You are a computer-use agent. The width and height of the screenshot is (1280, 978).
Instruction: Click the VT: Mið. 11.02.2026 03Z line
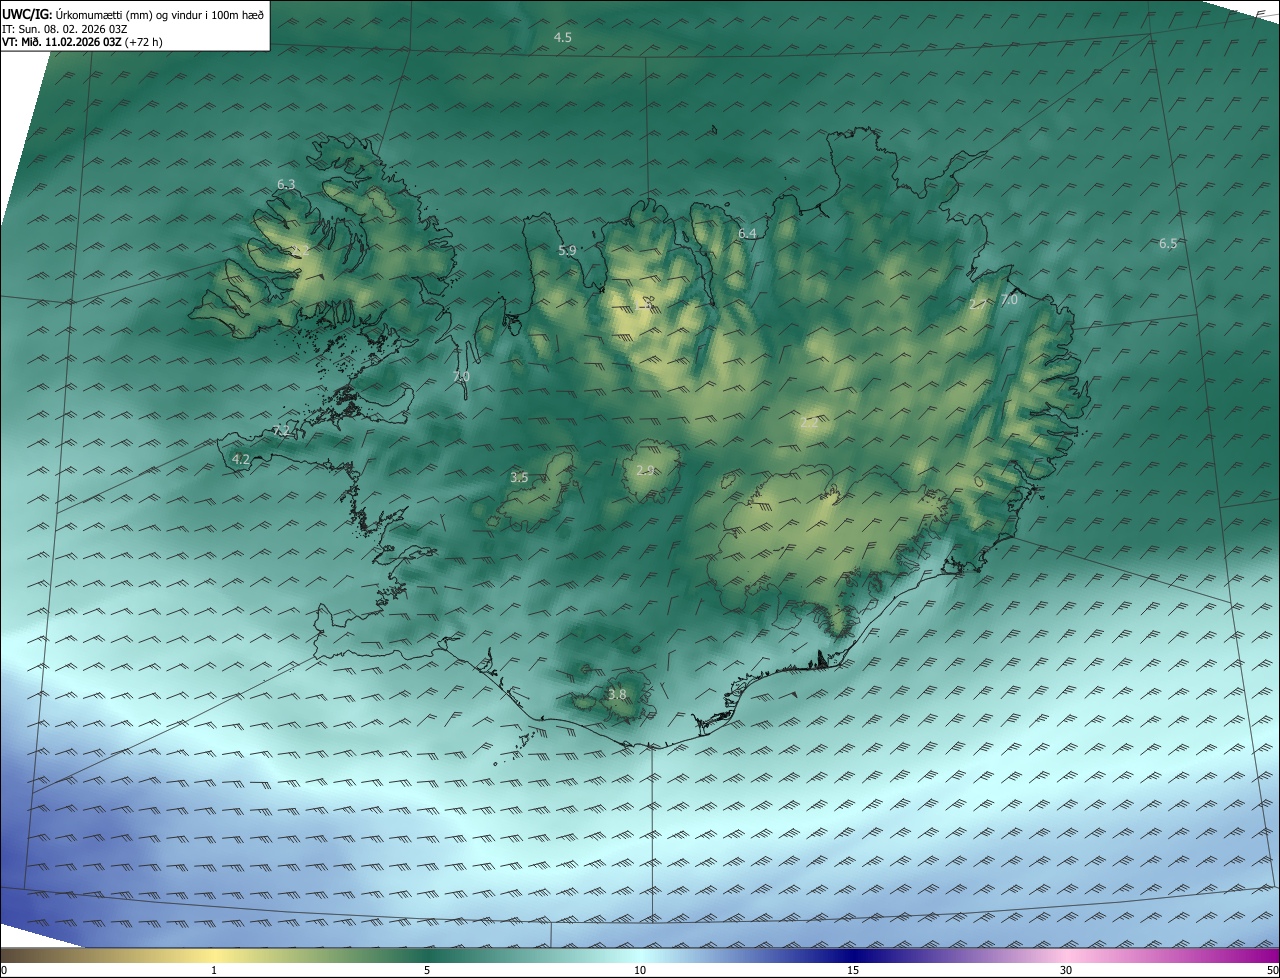coord(82,42)
